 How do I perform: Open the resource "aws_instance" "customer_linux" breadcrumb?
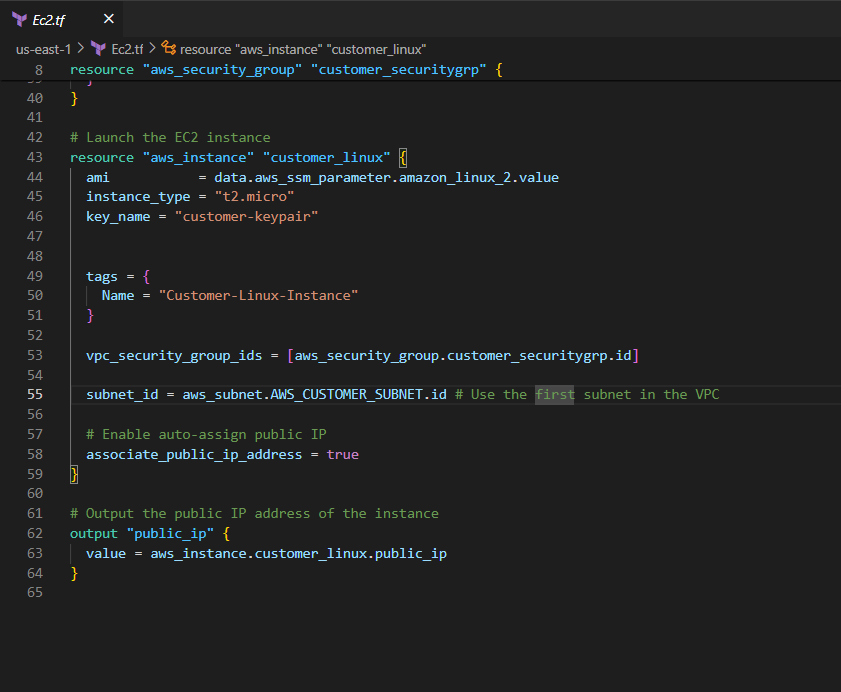click(303, 49)
